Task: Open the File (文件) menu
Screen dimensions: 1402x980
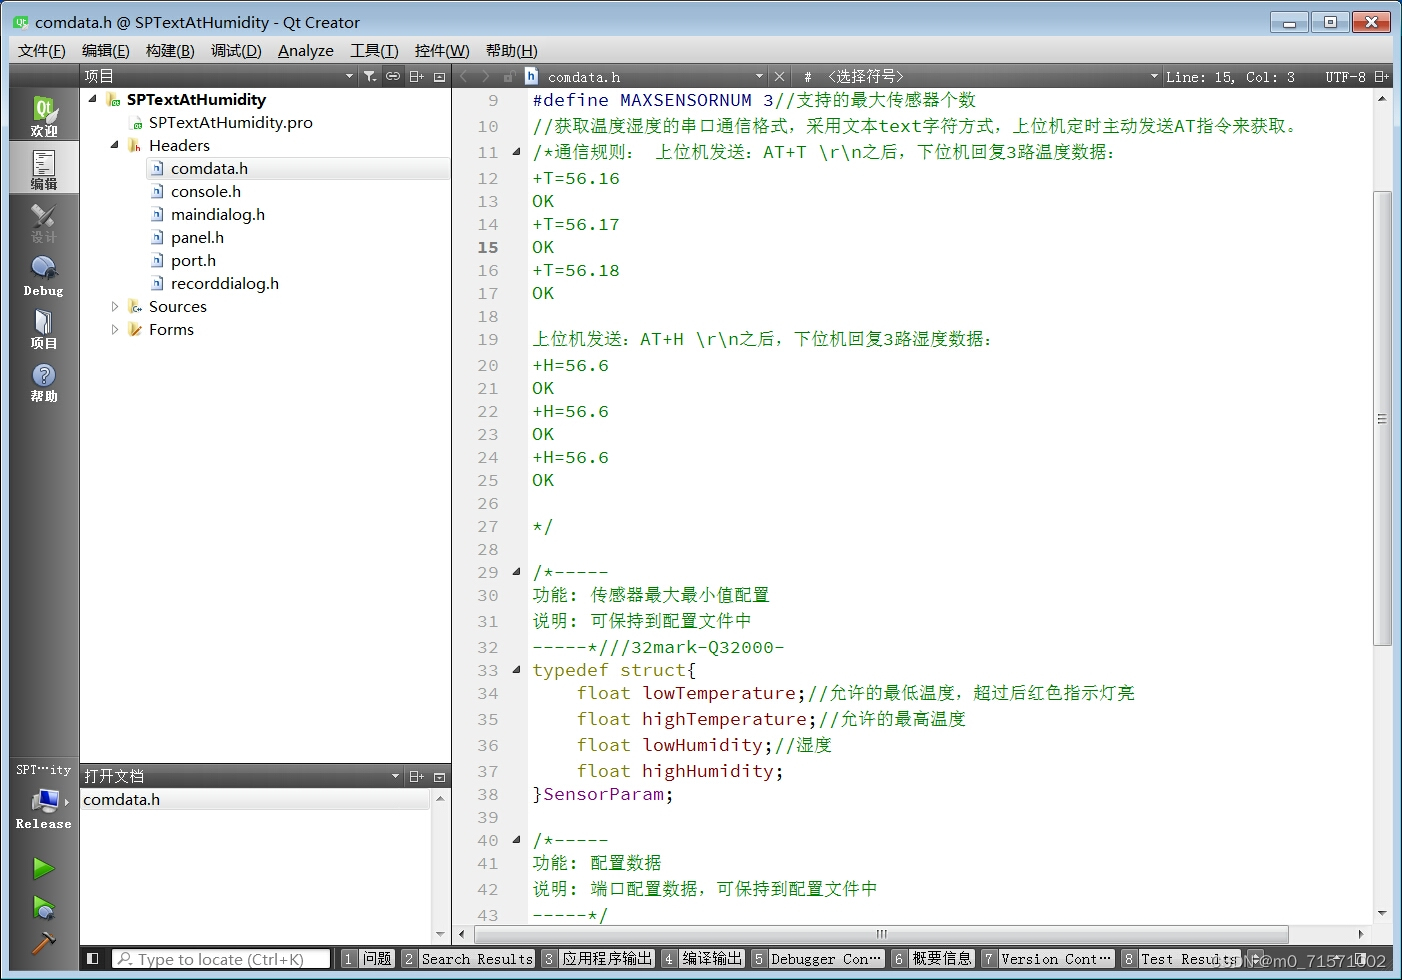Action: tap(41, 50)
